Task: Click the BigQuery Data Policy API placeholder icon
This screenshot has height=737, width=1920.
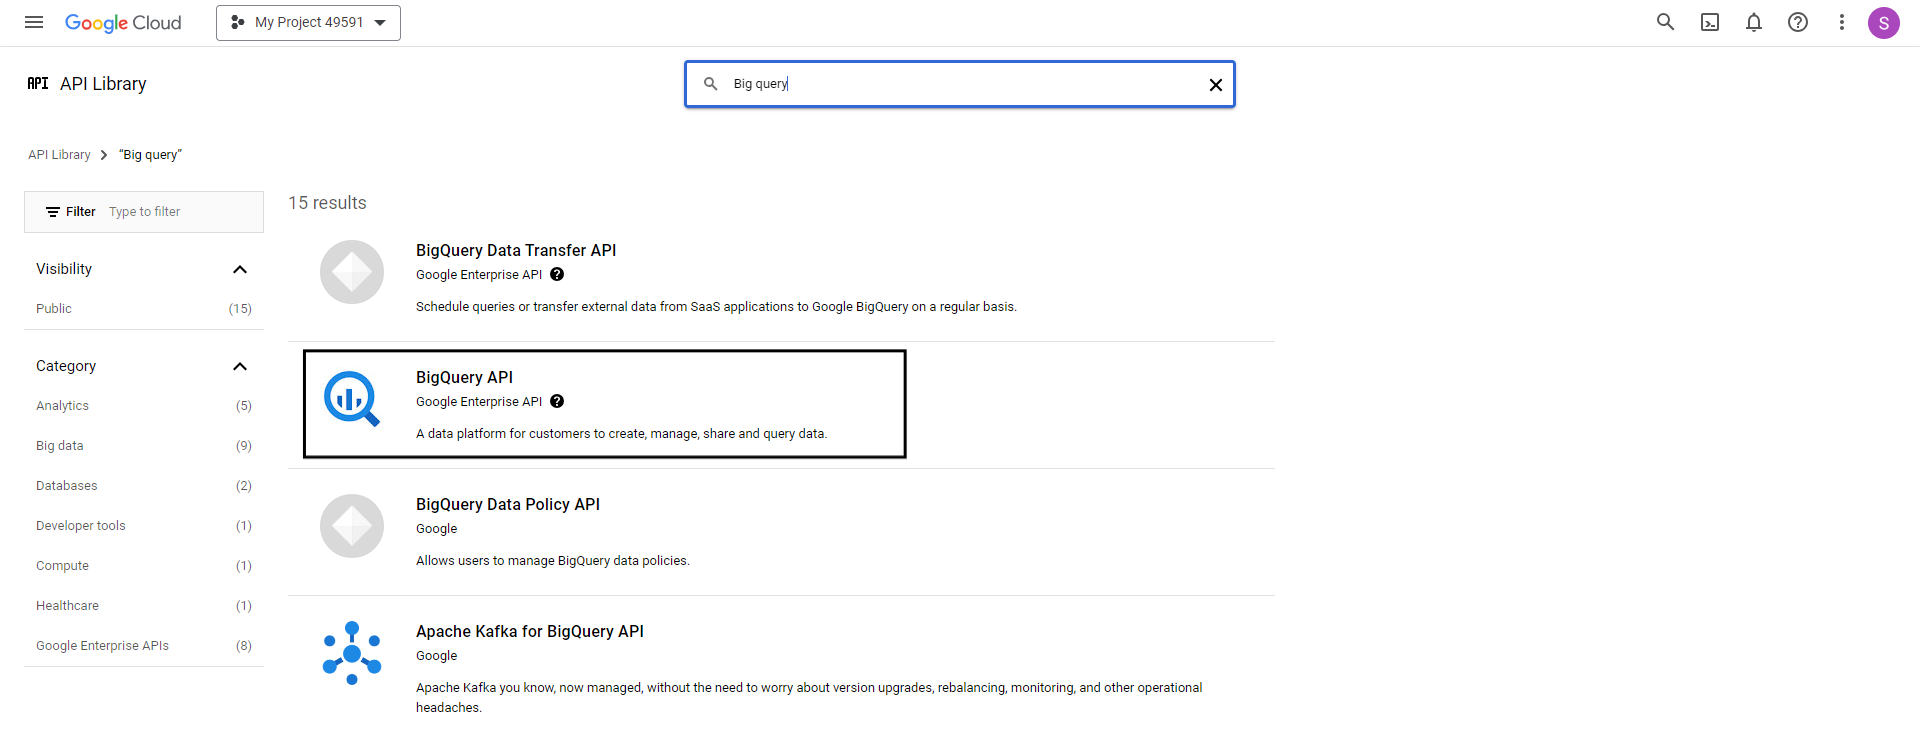Action: click(x=352, y=526)
